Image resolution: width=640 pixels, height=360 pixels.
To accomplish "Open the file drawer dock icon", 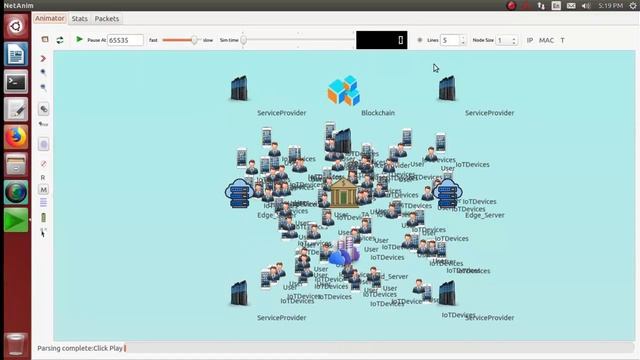I will coord(16,165).
